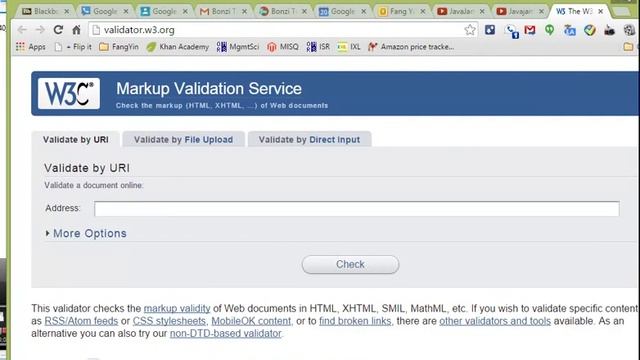Select Validate by URI tab

(x=76, y=140)
